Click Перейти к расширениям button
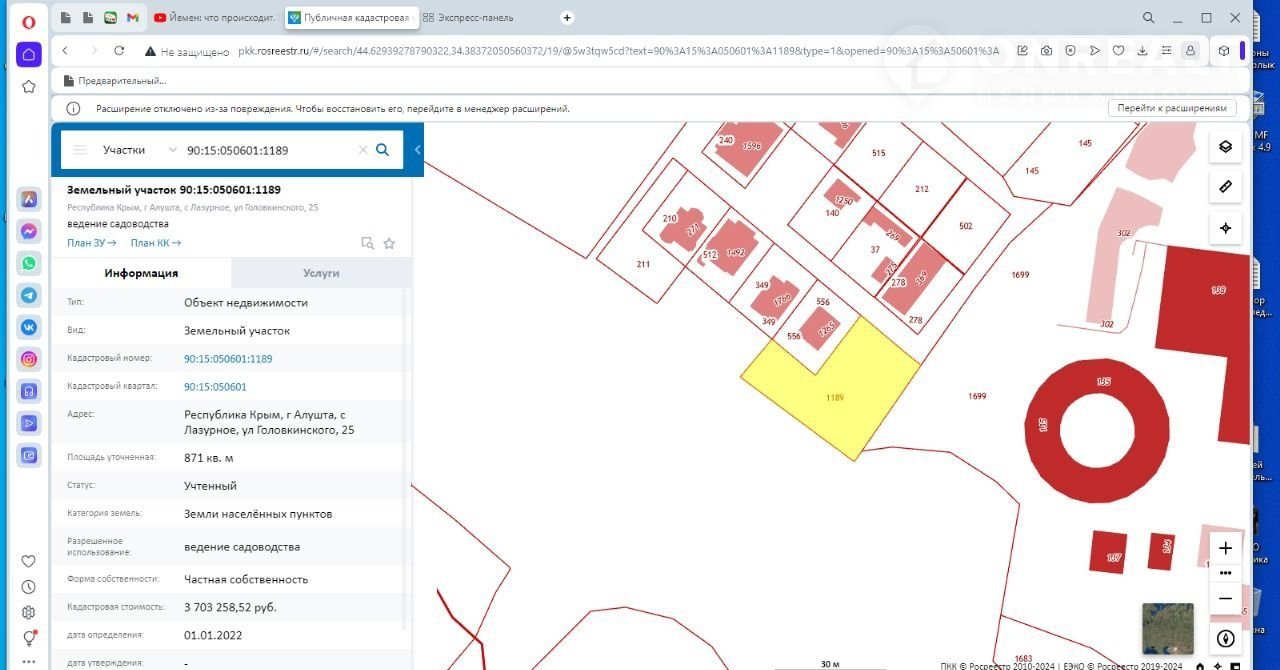Screen dimensions: 1280x670 coord(1171,108)
